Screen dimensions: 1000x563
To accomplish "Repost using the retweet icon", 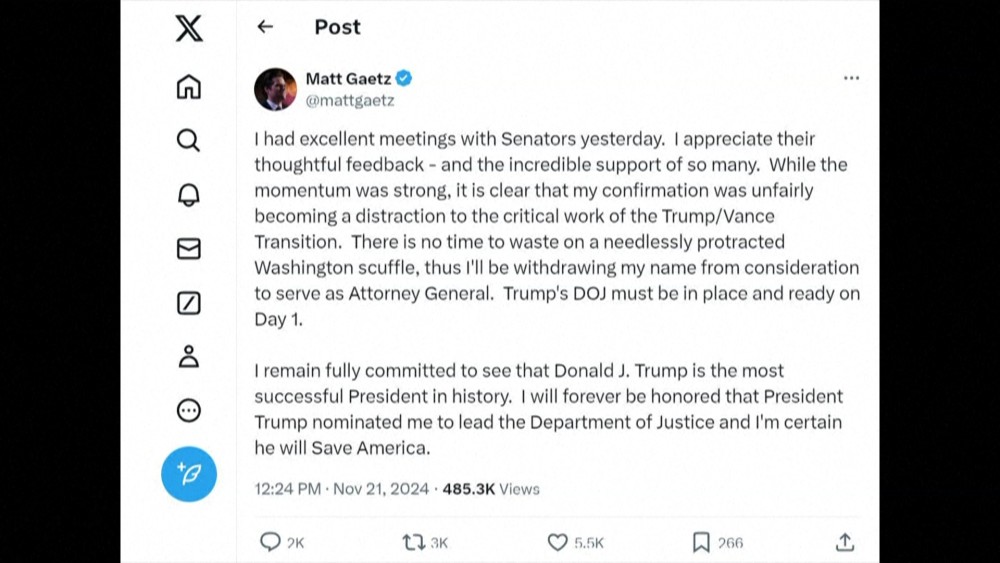I will (x=413, y=542).
